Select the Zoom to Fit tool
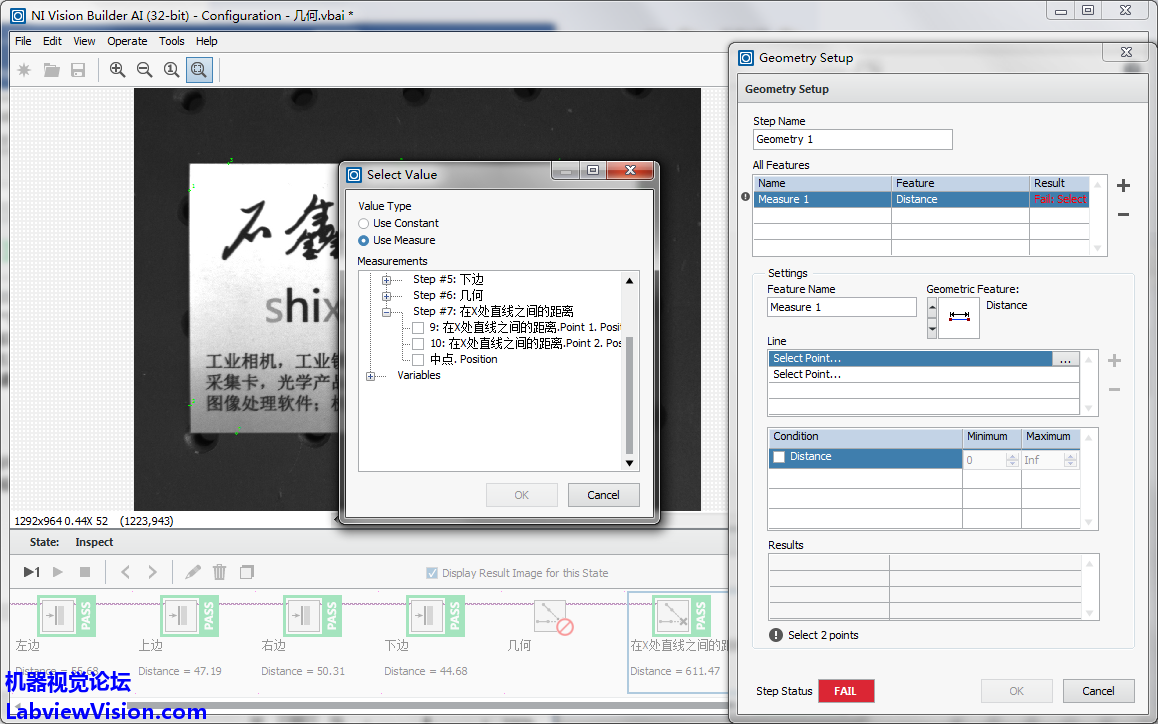This screenshot has width=1158, height=724. point(199,70)
